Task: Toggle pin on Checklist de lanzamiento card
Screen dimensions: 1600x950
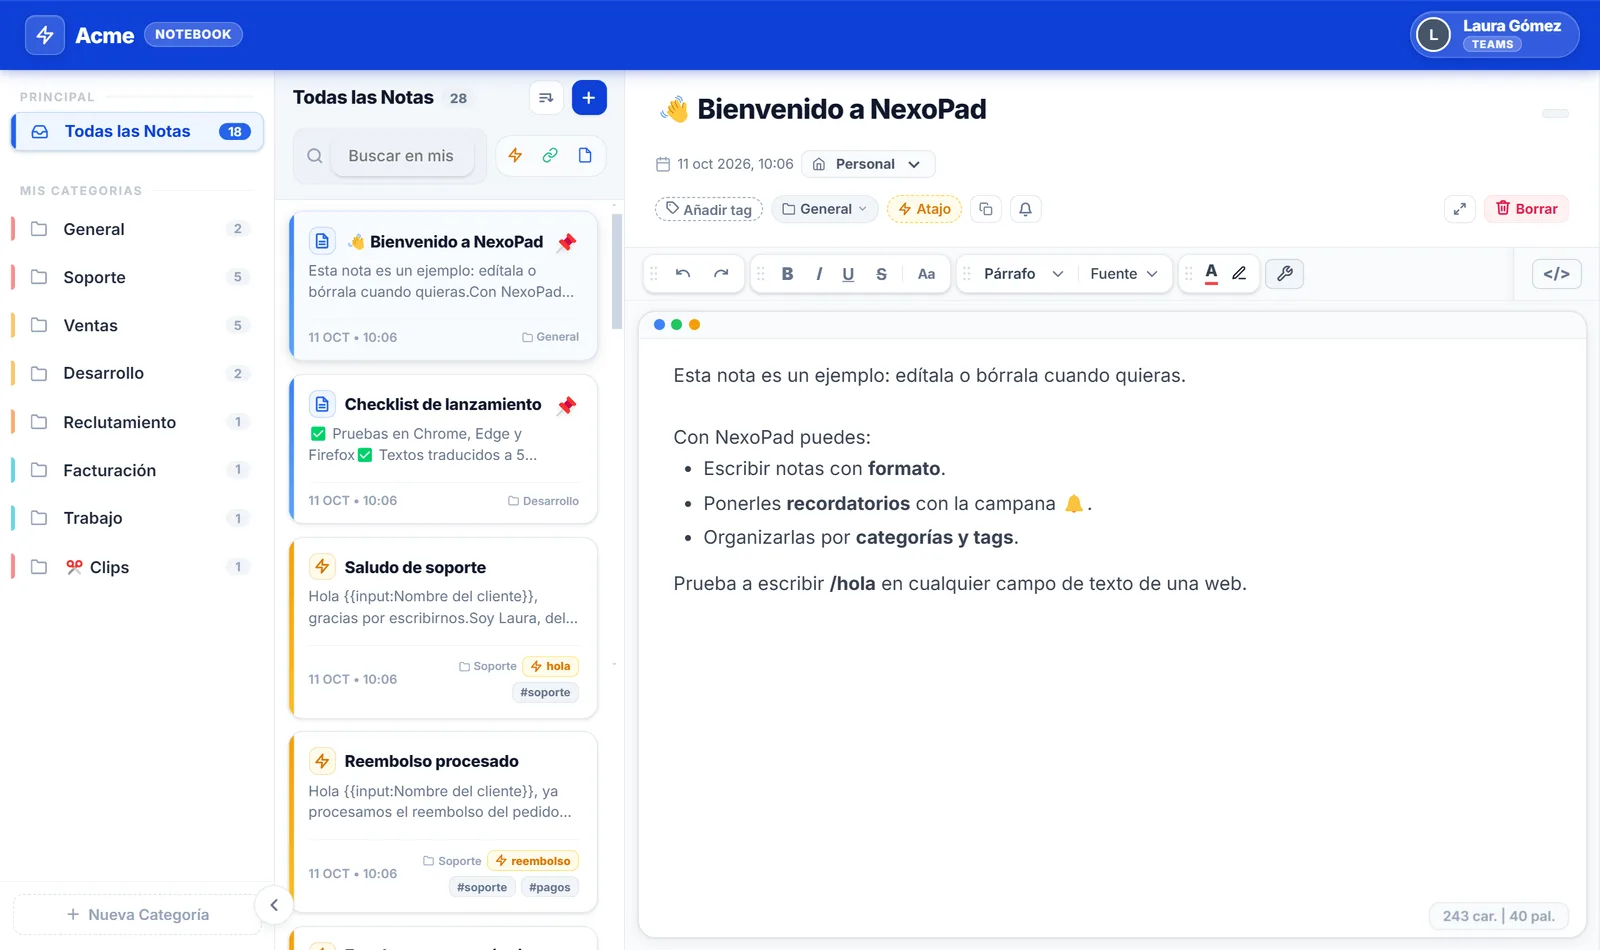Action: coord(567,405)
